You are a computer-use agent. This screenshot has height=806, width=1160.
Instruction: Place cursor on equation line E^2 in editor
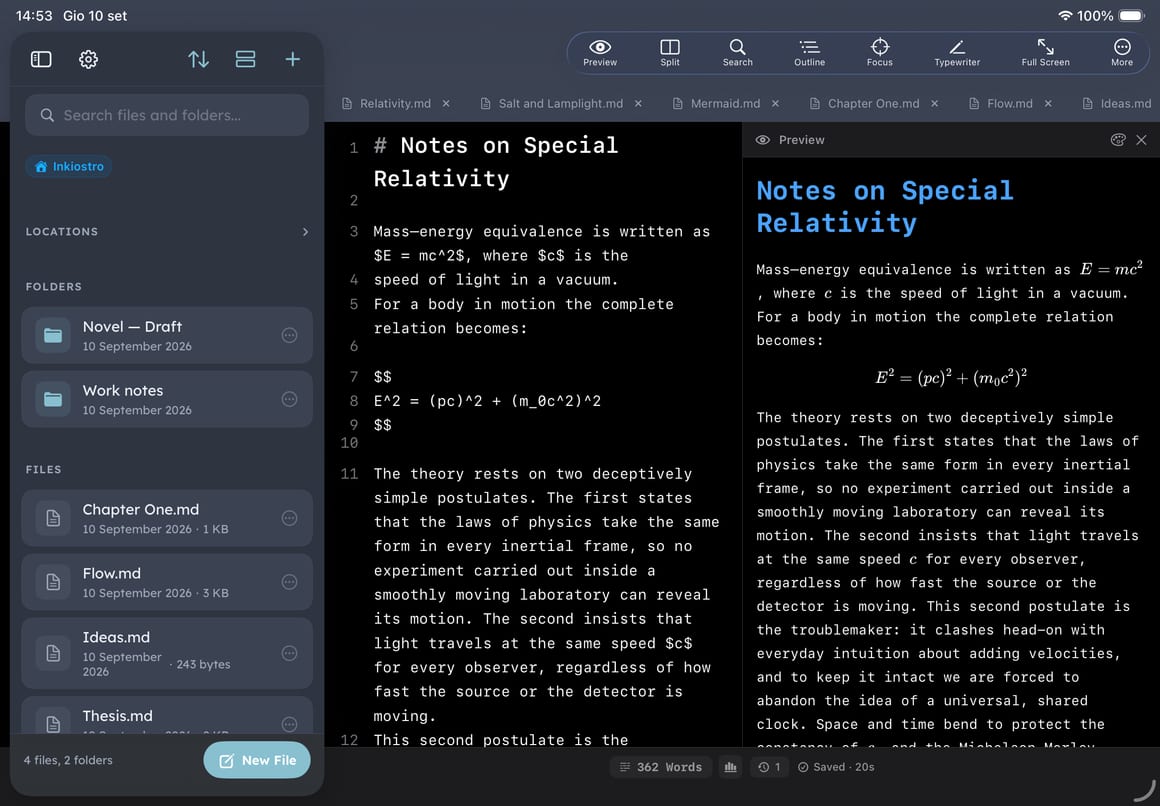488,401
